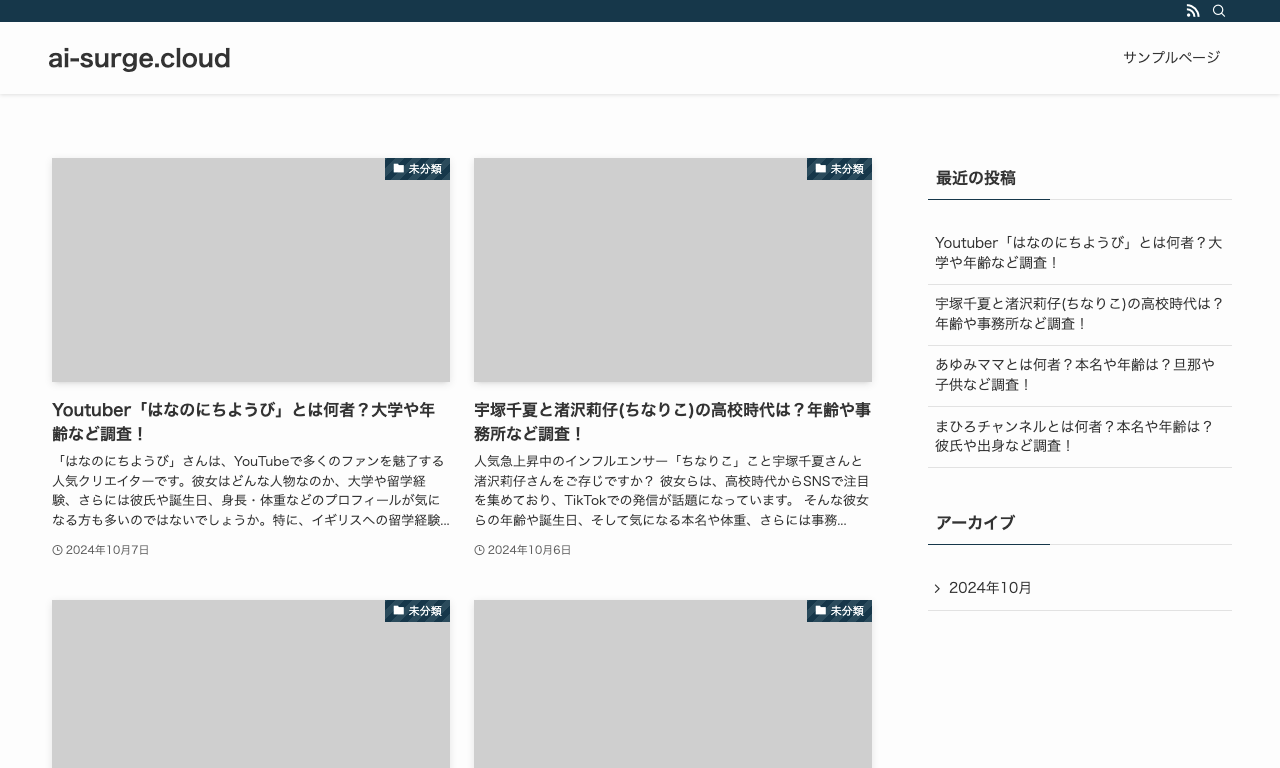Open sidebar recent post about はなのにちようび
The height and width of the screenshot is (768, 1280).
coord(1080,253)
